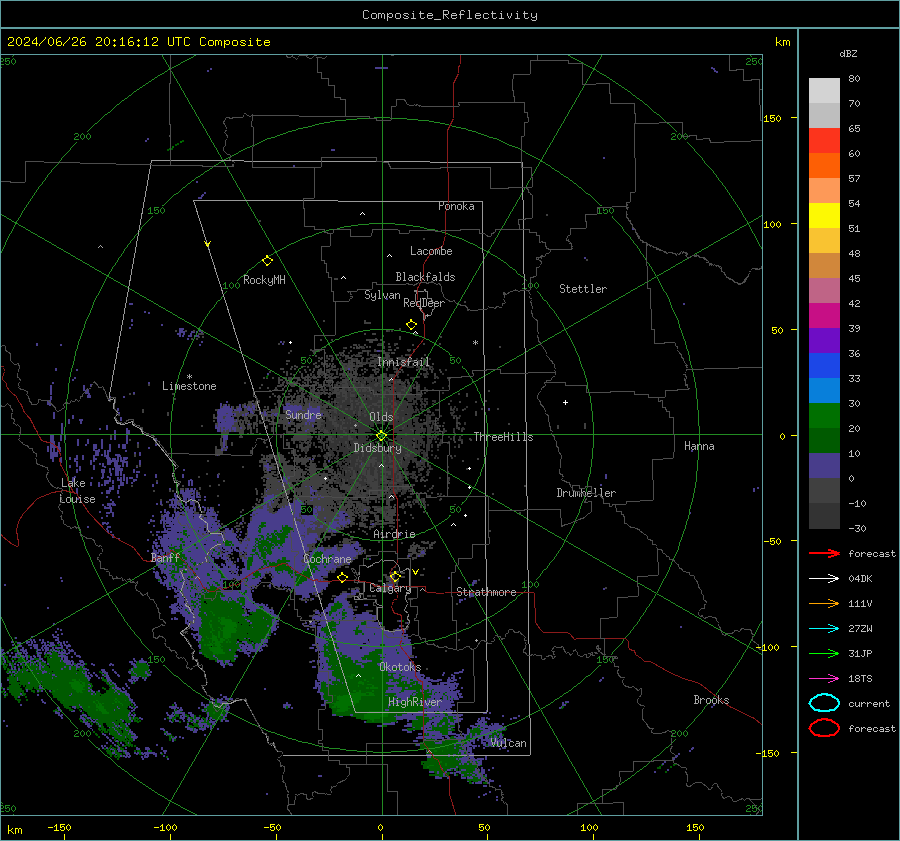Image resolution: width=900 pixels, height=841 pixels.
Task: Select the magenta 39-42 dBZ color swatch
Action: pos(824,316)
